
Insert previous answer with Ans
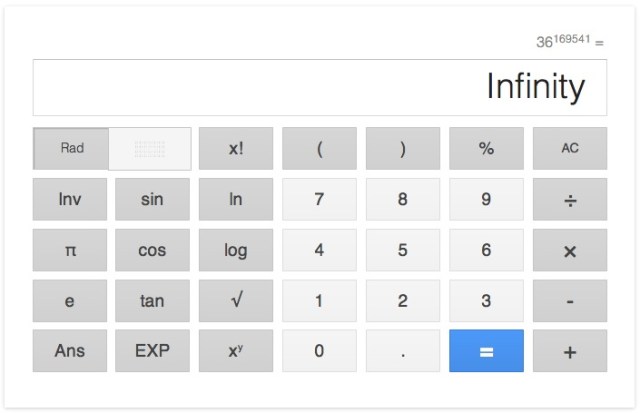tap(70, 351)
